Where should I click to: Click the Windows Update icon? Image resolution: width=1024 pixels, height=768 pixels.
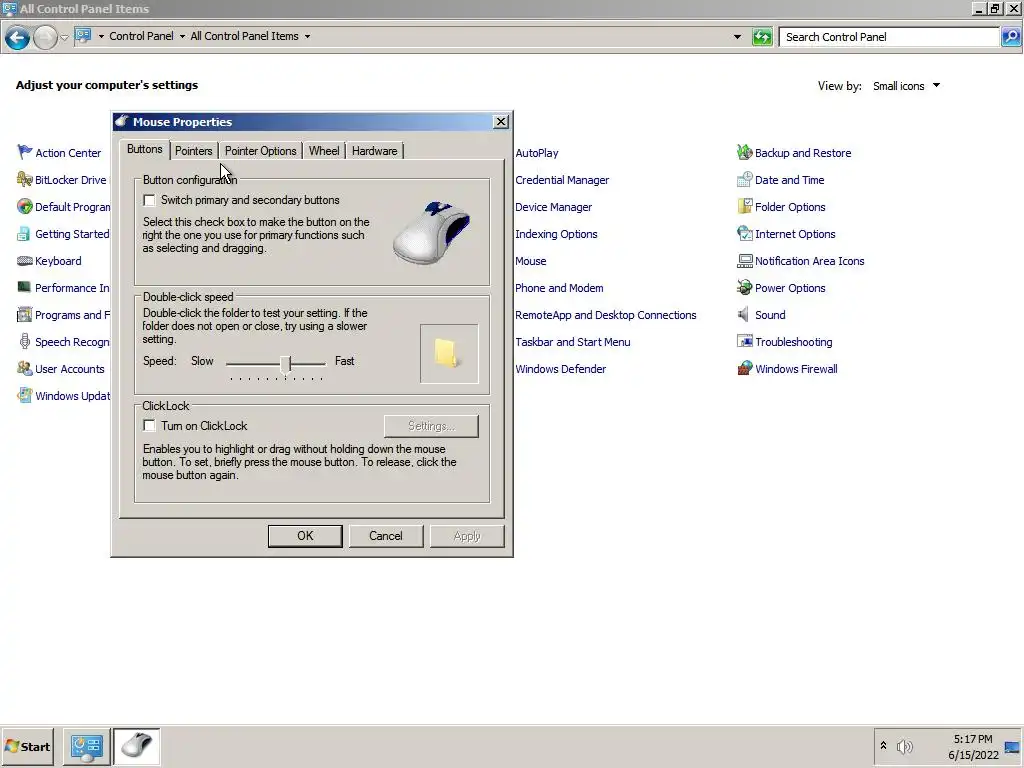(x=24, y=396)
